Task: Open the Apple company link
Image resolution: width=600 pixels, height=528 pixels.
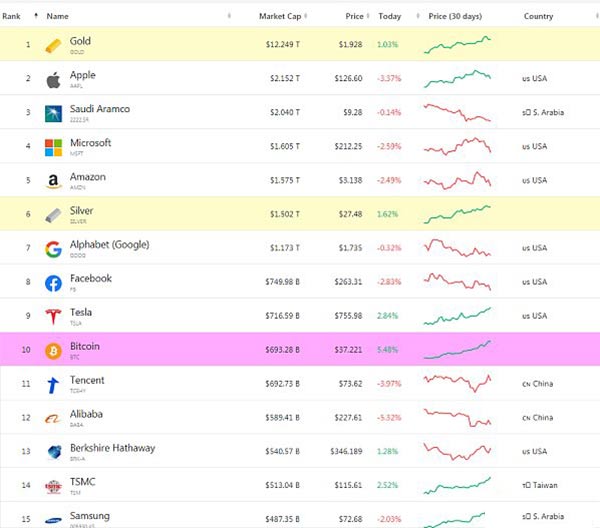Action: point(82,75)
